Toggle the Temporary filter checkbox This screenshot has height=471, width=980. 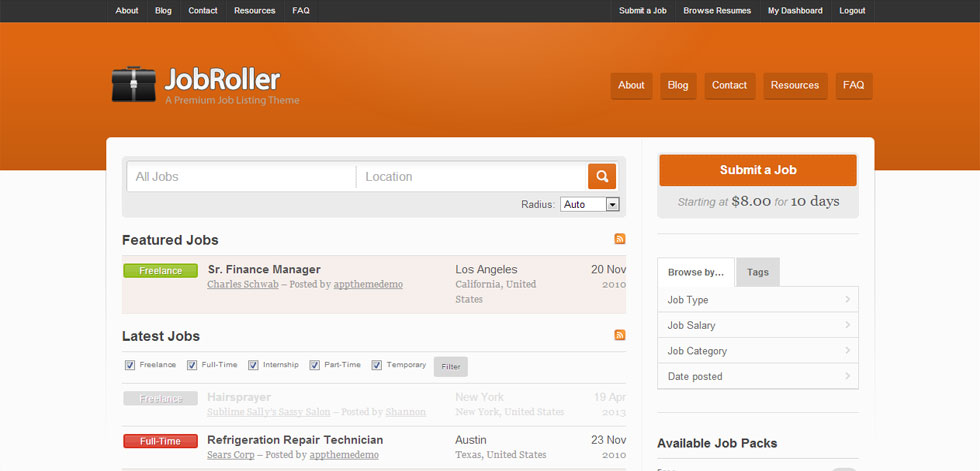point(377,365)
